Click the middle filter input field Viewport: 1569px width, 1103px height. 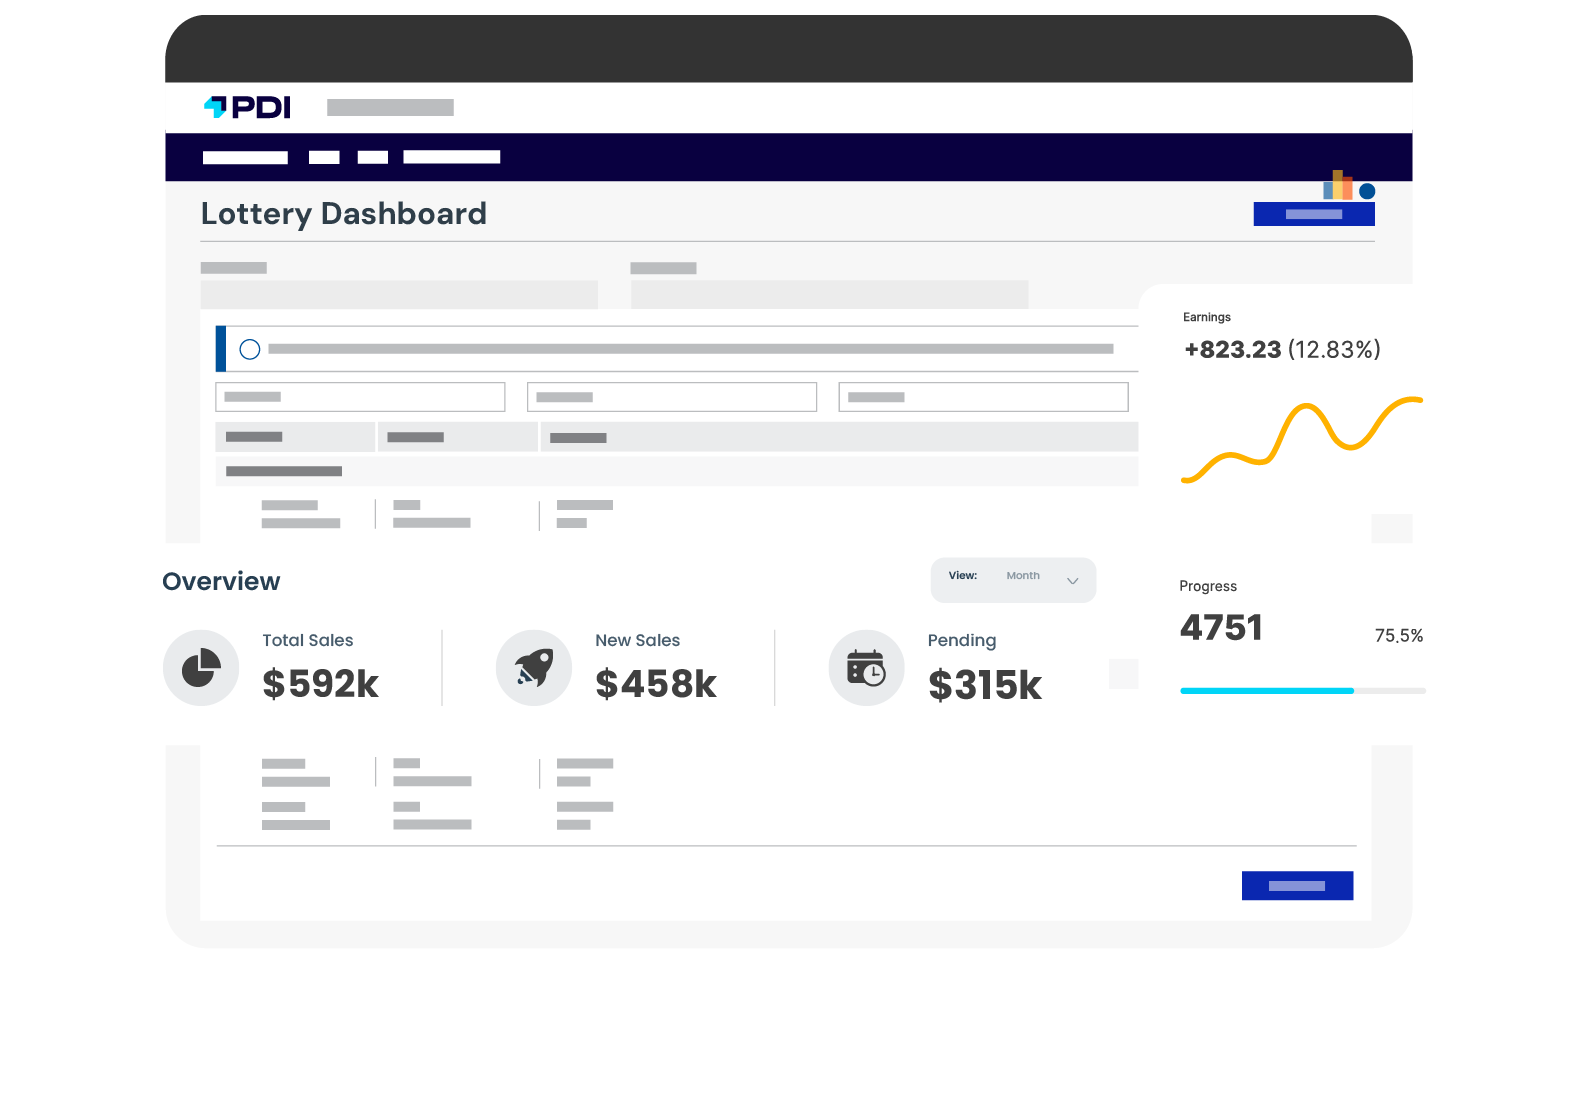(x=672, y=397)
